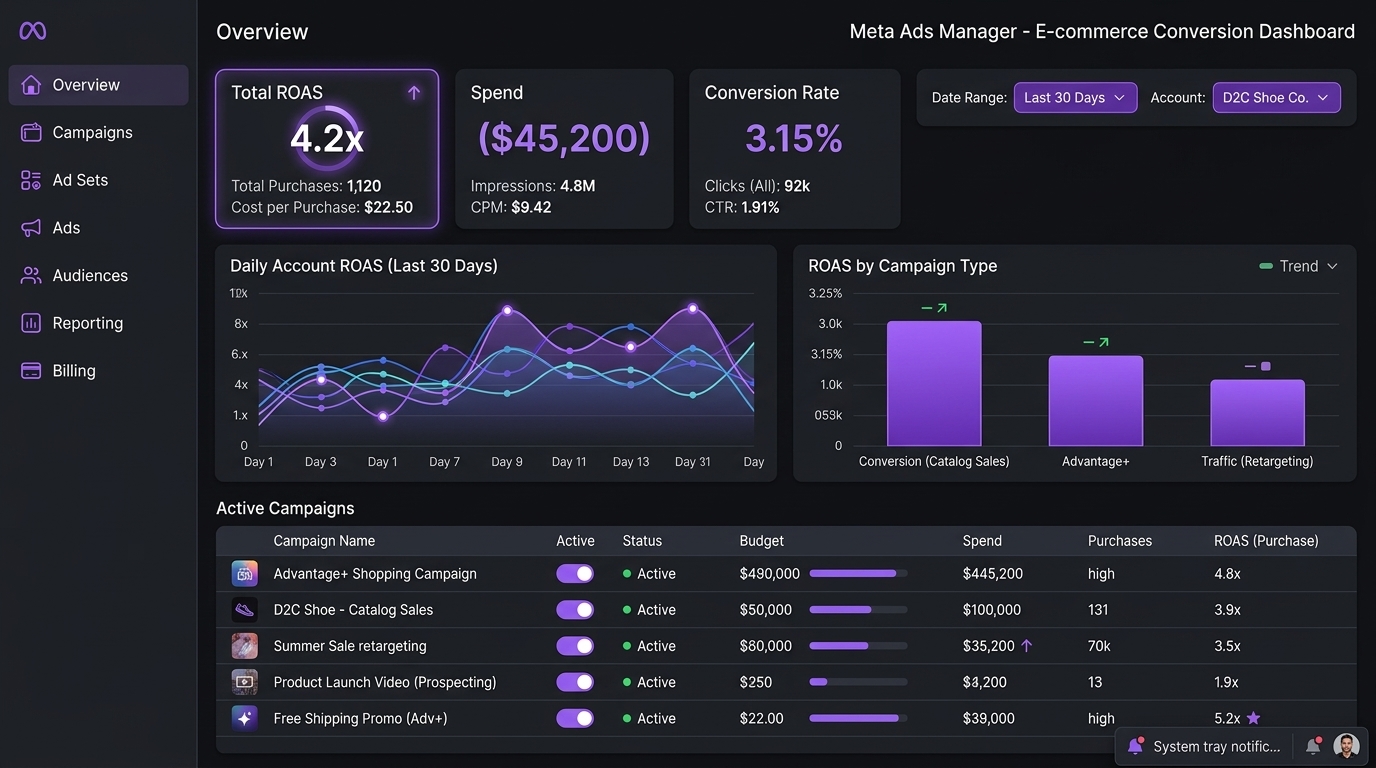This screenshot has width=1376, height=768.
Task: Click the Meta logo icon
Action: (x=32, y=31)
